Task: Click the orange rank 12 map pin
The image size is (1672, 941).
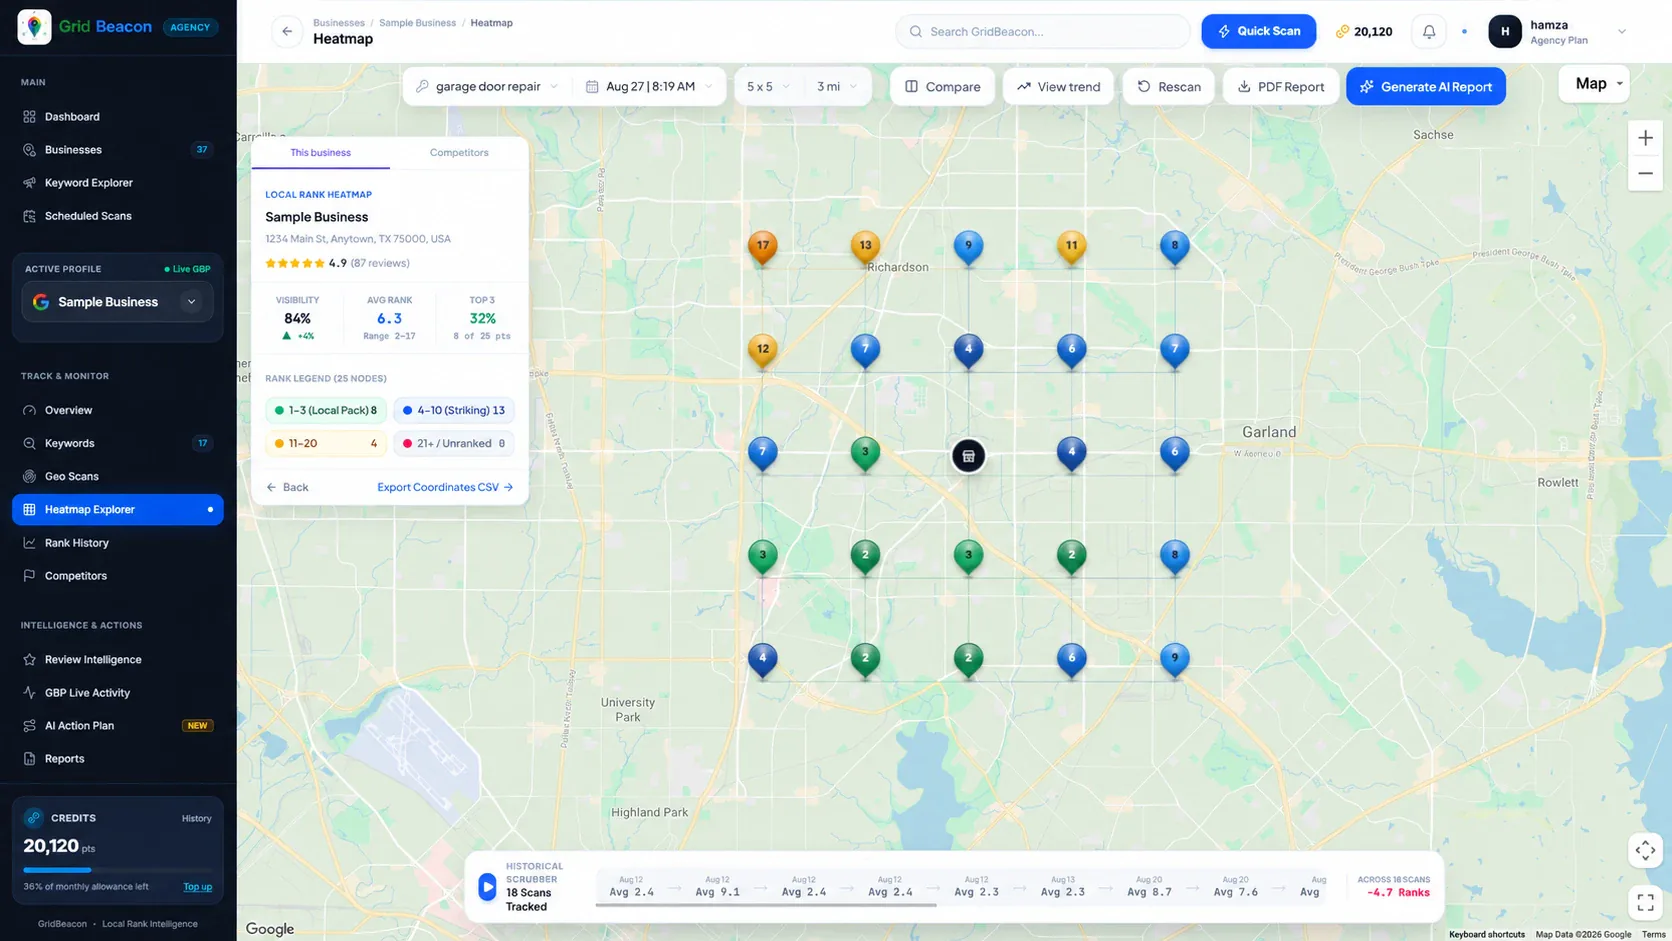Action: point(763,351)
